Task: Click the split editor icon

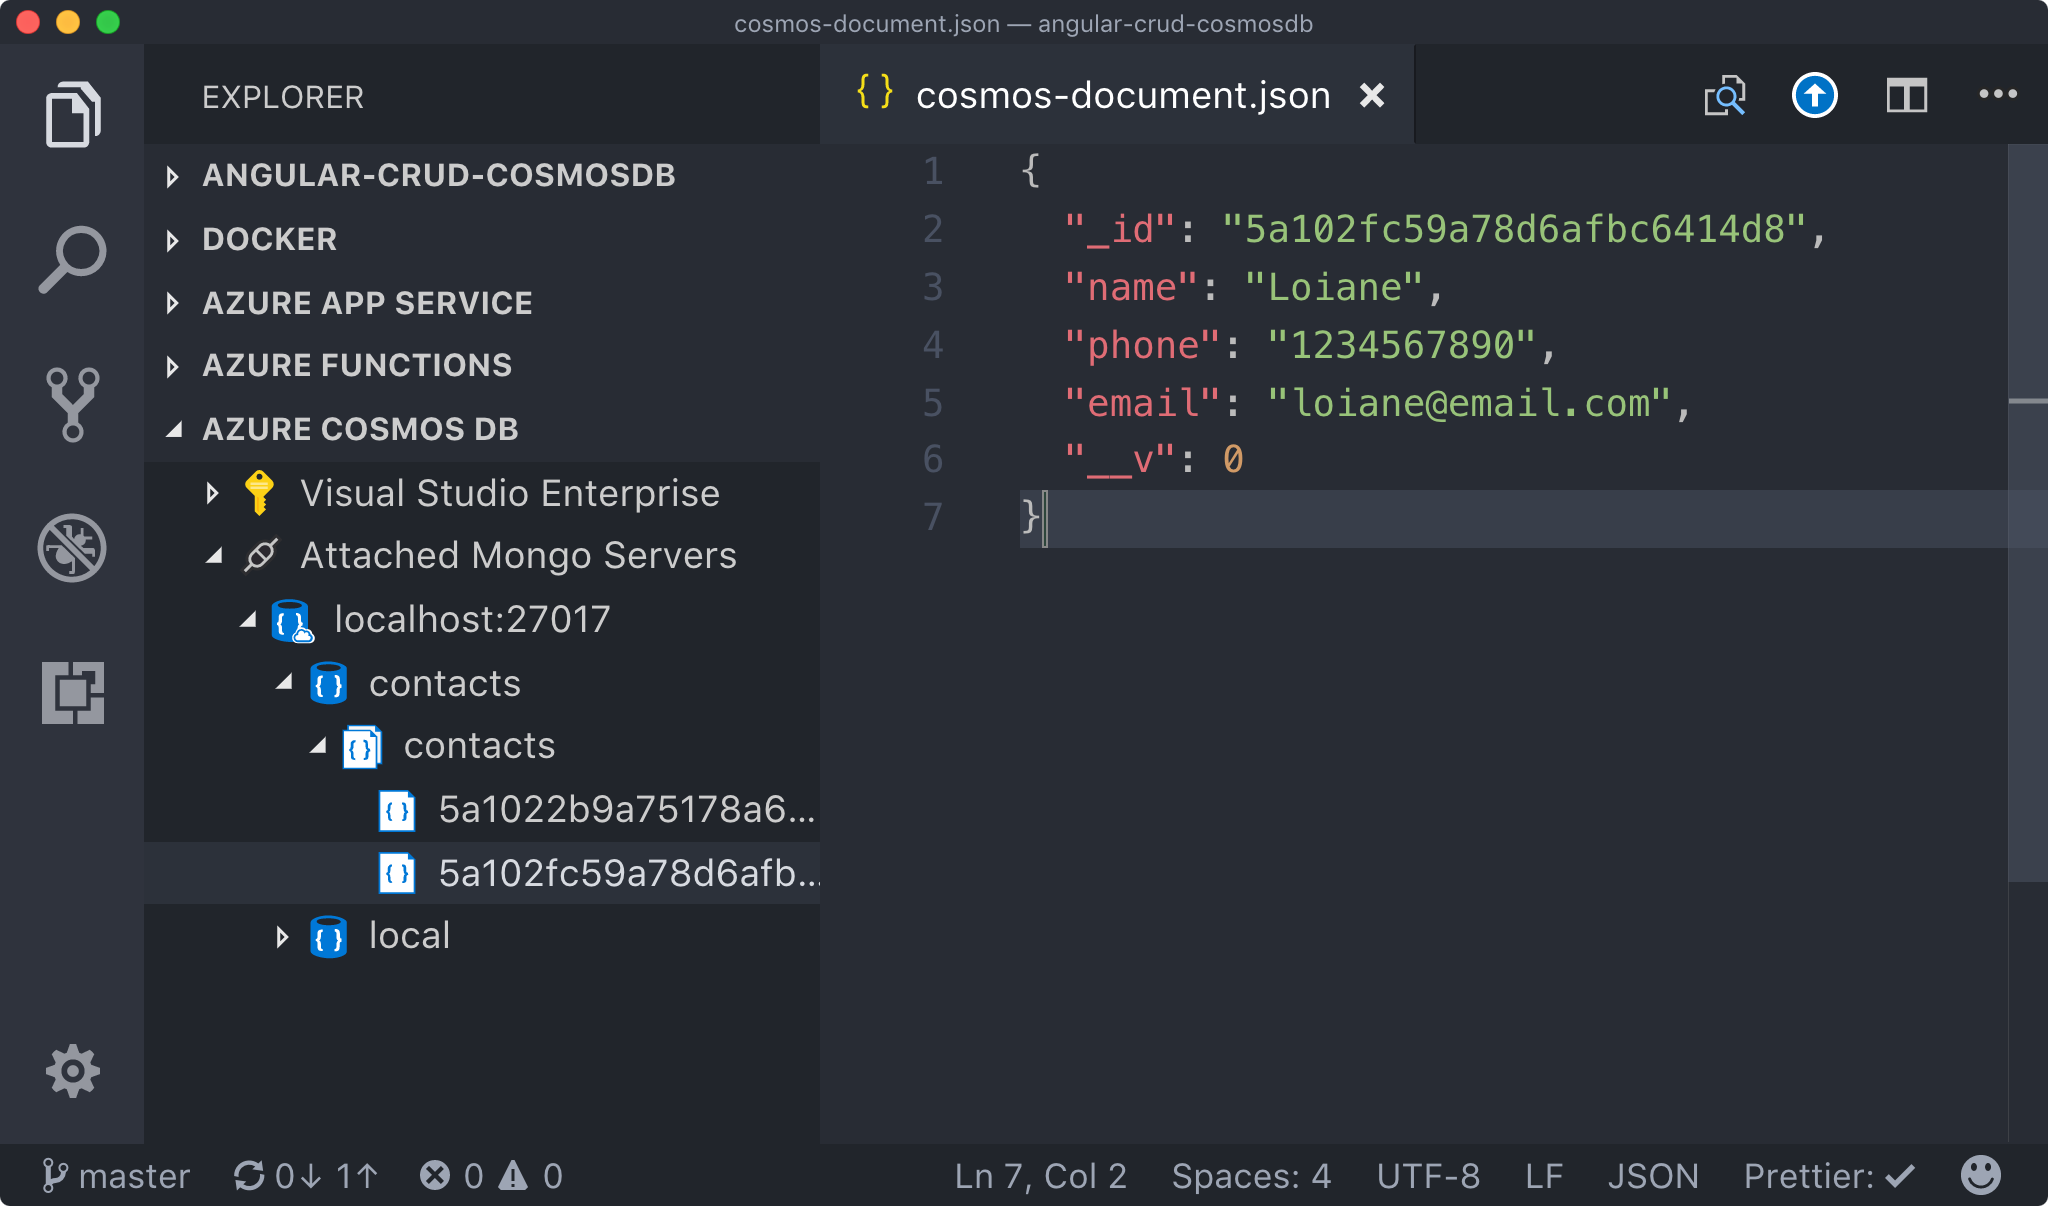Action: [1906, 96]
